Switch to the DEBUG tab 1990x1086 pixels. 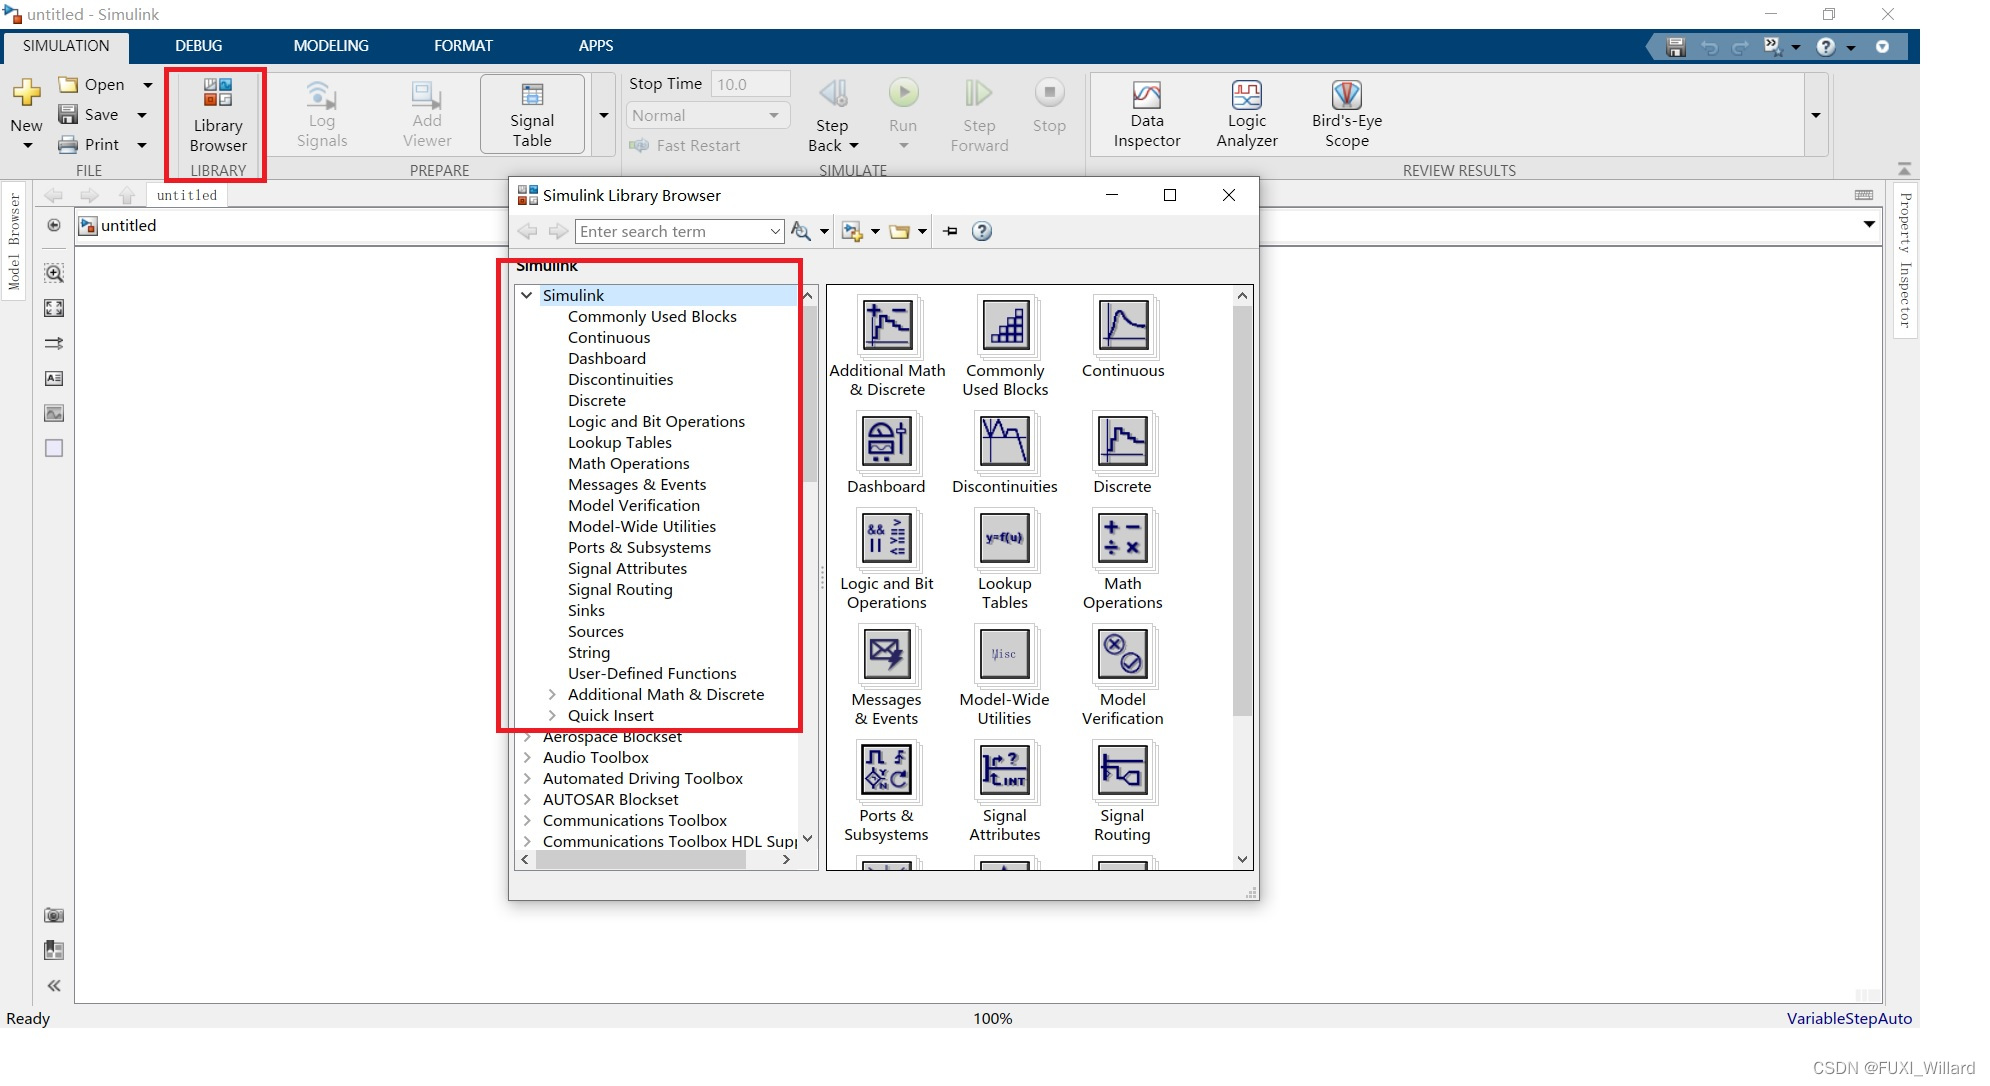198,46
